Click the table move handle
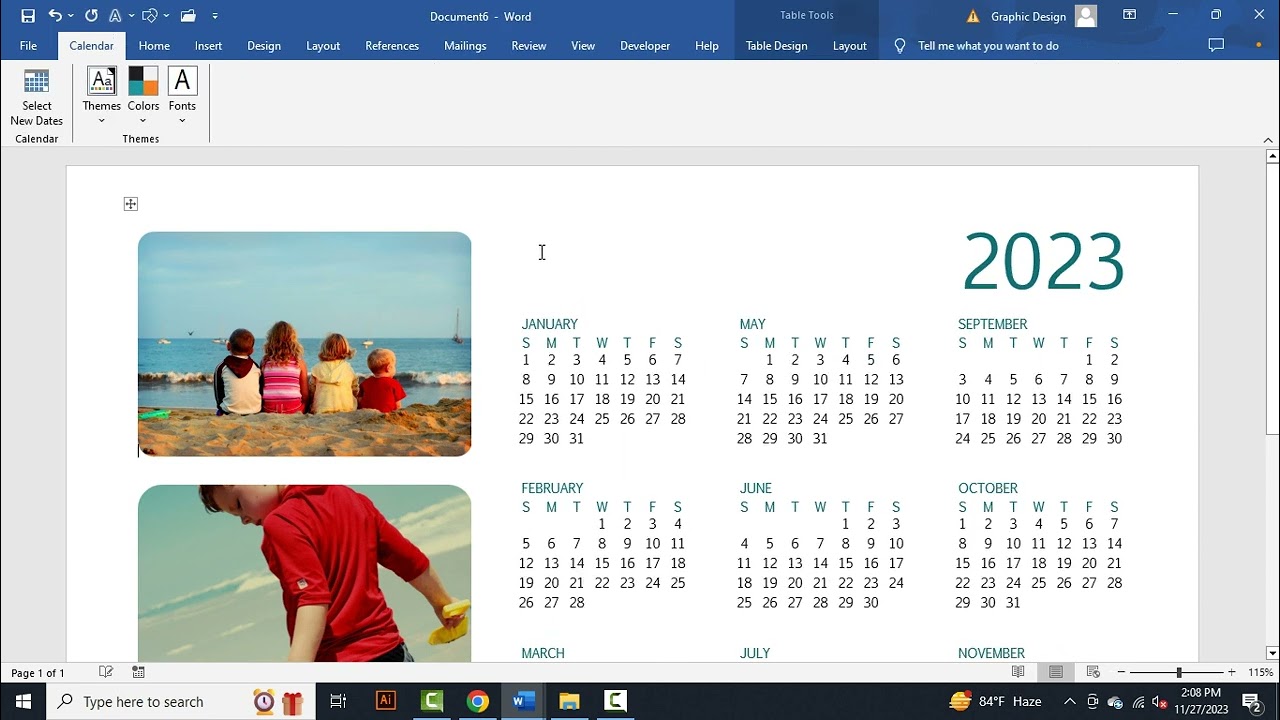The height and width of the screenshot is (720, 1280). (x=130, y=204)
